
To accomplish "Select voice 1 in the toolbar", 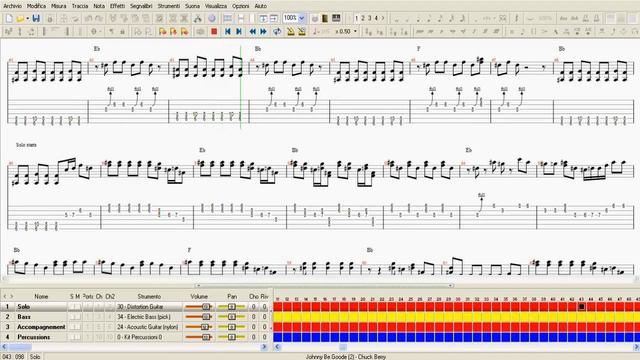I will coord(356,18).
